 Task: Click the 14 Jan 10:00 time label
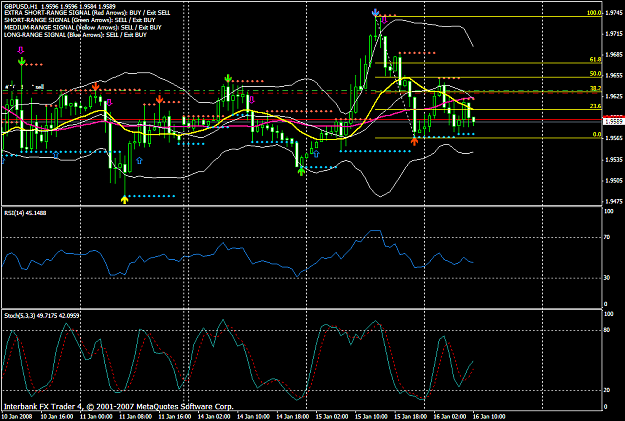coord(253,417)
